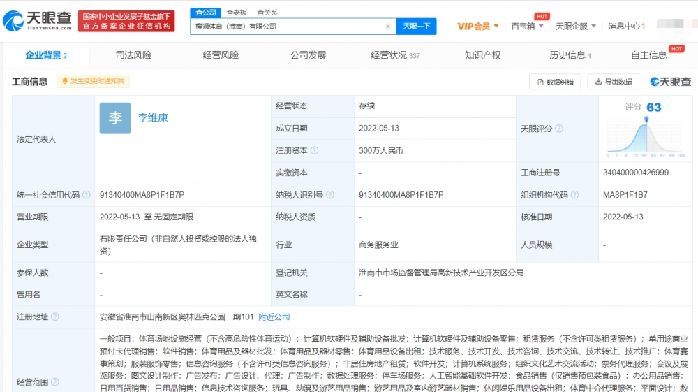Select the 查老板 search tab
The height and width of the screenshot is (392, 698).
236,12
